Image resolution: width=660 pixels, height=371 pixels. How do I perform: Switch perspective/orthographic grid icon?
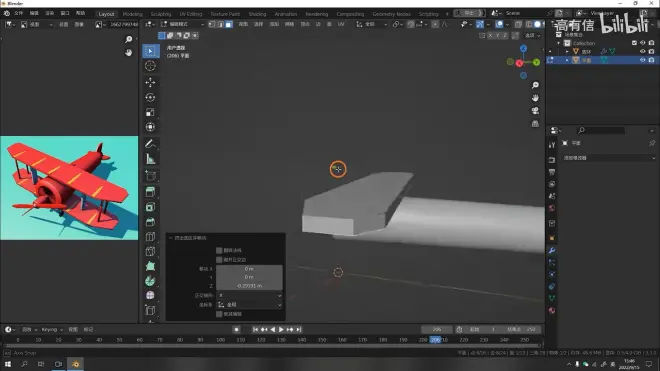click(x=535, y=124)
